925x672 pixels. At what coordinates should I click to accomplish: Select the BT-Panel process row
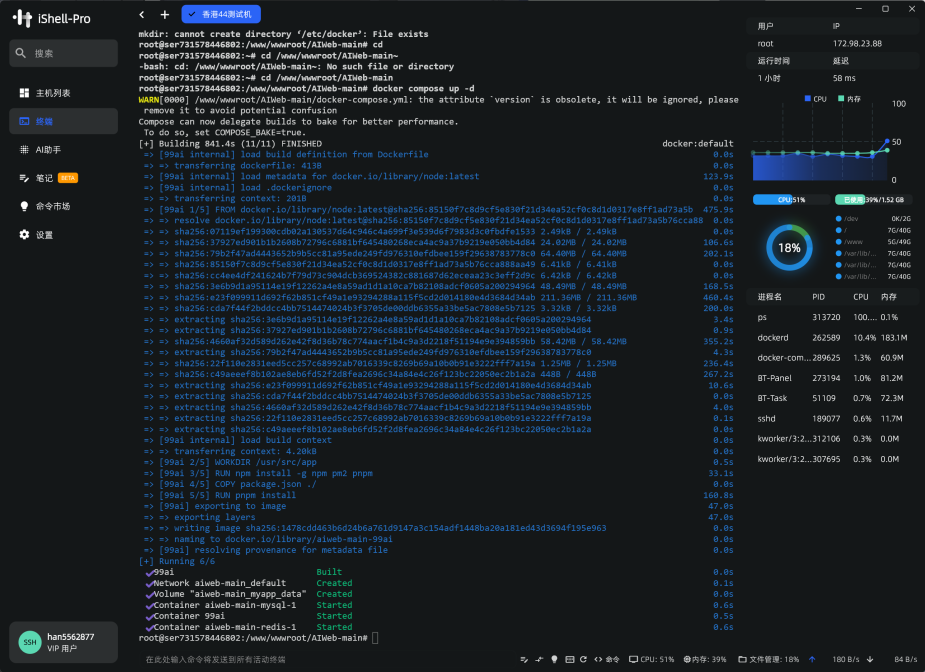point(830,378)
